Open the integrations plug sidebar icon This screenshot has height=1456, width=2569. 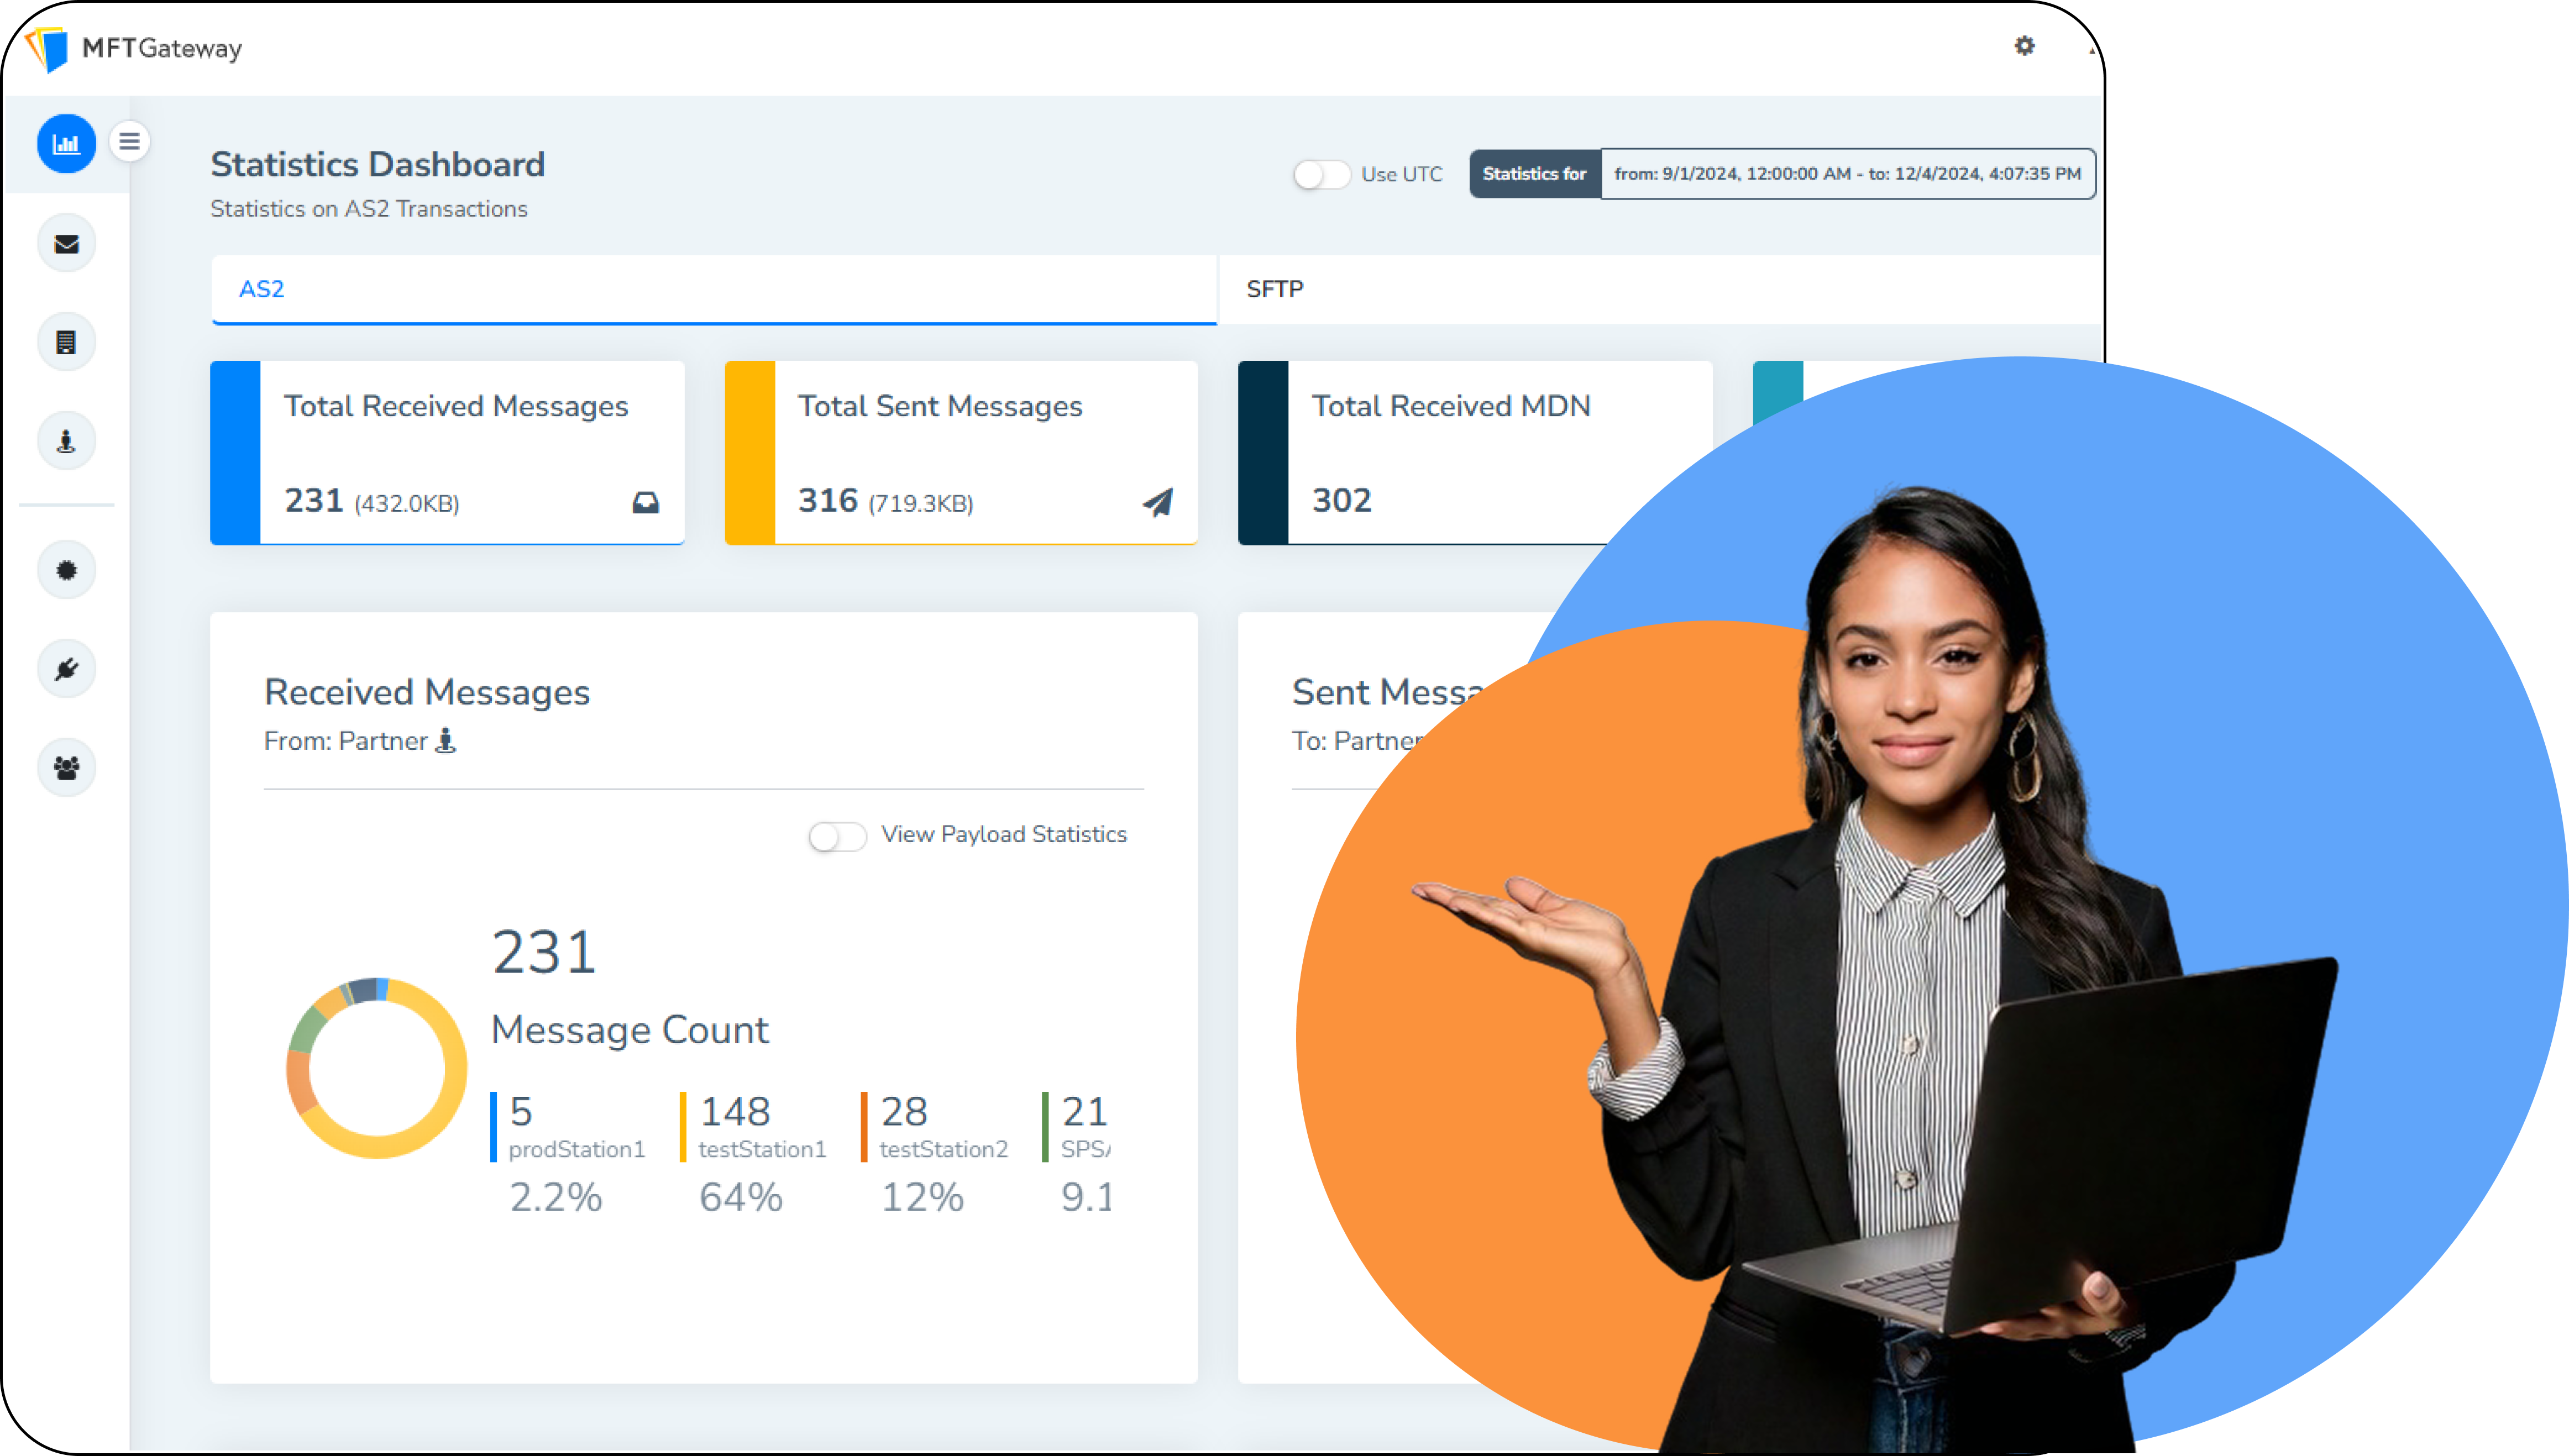click(x=66, y=669)
